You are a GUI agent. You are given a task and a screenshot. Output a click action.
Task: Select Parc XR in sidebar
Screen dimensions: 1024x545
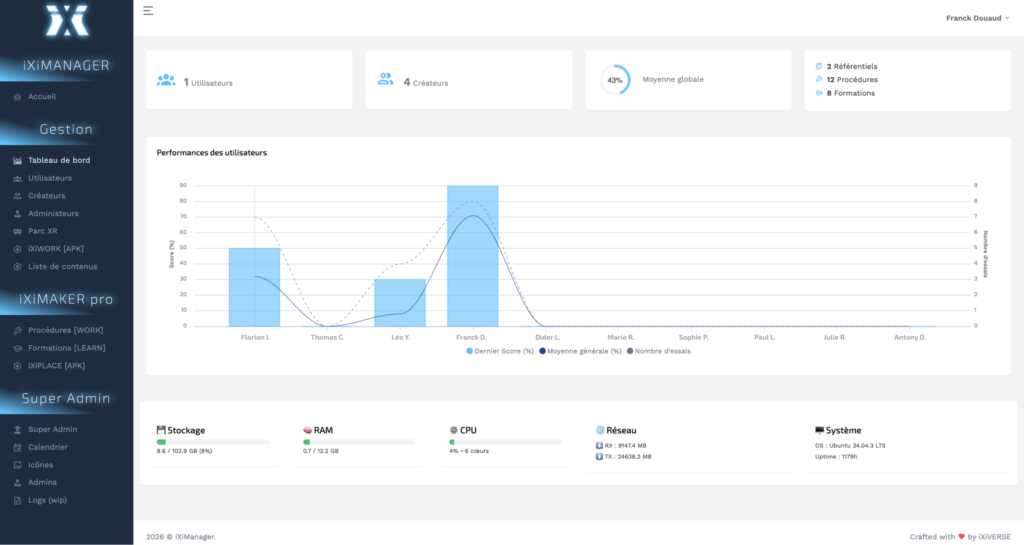click(43, 231)
